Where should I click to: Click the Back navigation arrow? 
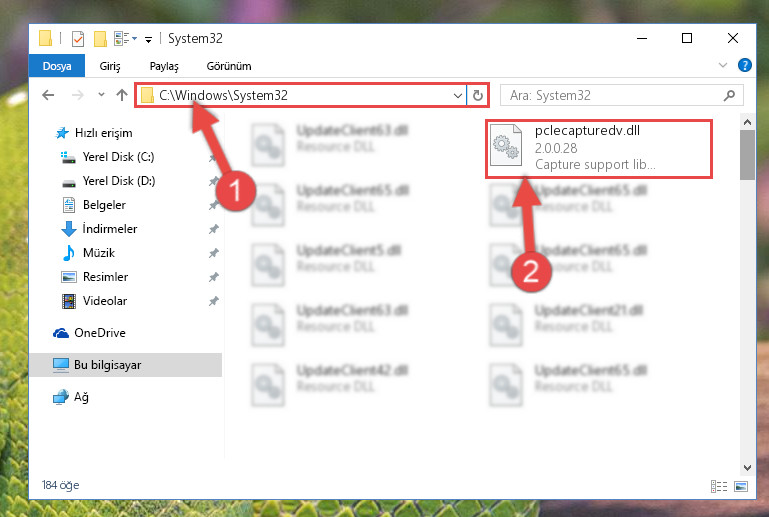[x=48, y=95]
